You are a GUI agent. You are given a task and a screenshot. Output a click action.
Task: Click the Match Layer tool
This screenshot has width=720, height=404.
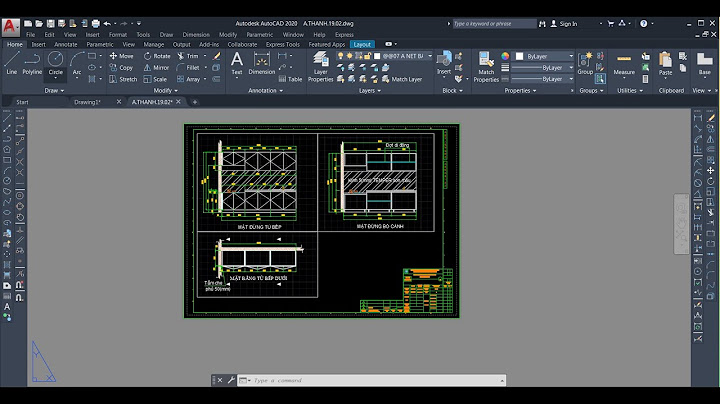[402, 79]
